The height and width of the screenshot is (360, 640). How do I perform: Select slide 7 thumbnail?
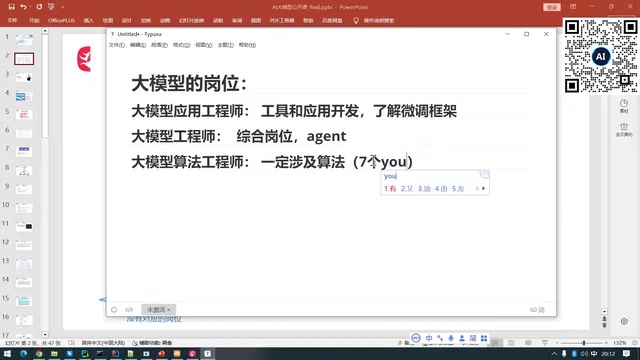point(24,152)
